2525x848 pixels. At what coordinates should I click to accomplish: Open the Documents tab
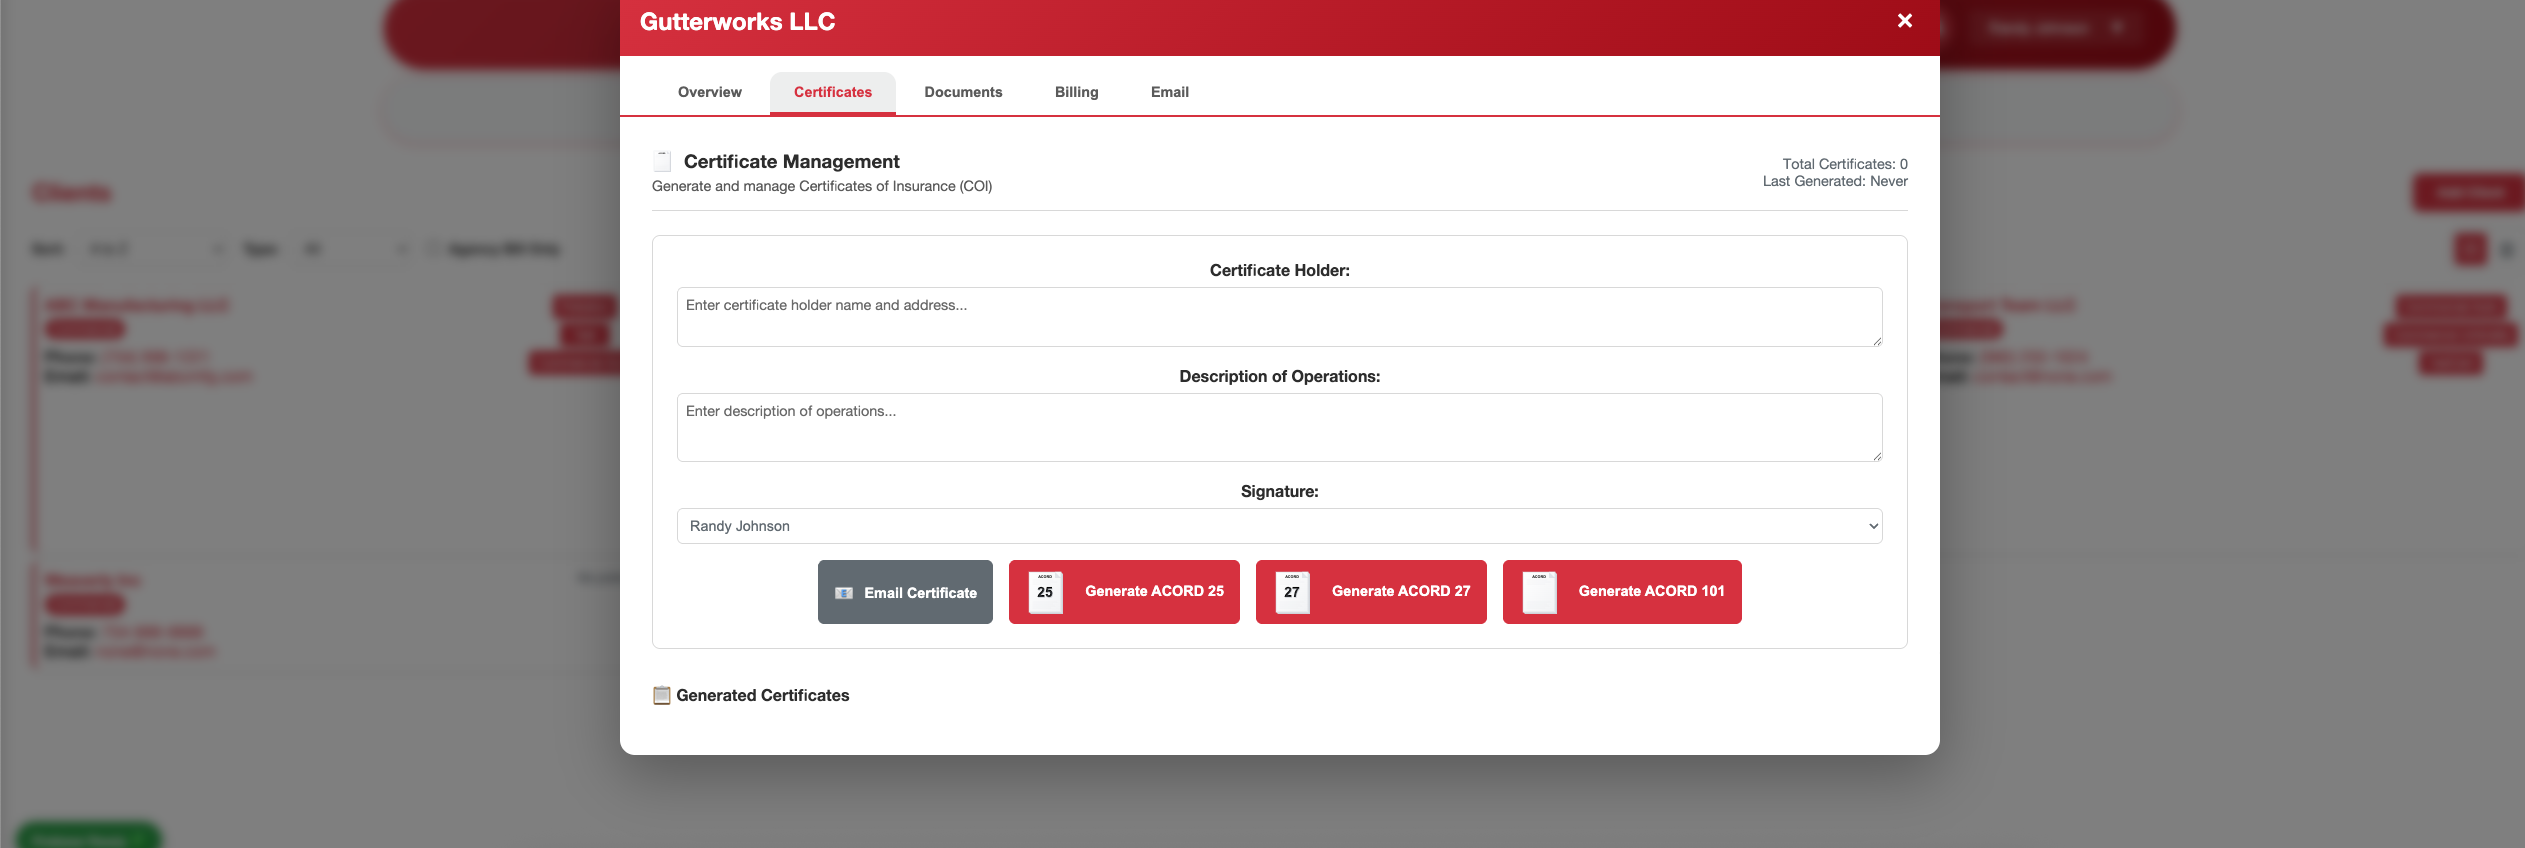point(962,92)
